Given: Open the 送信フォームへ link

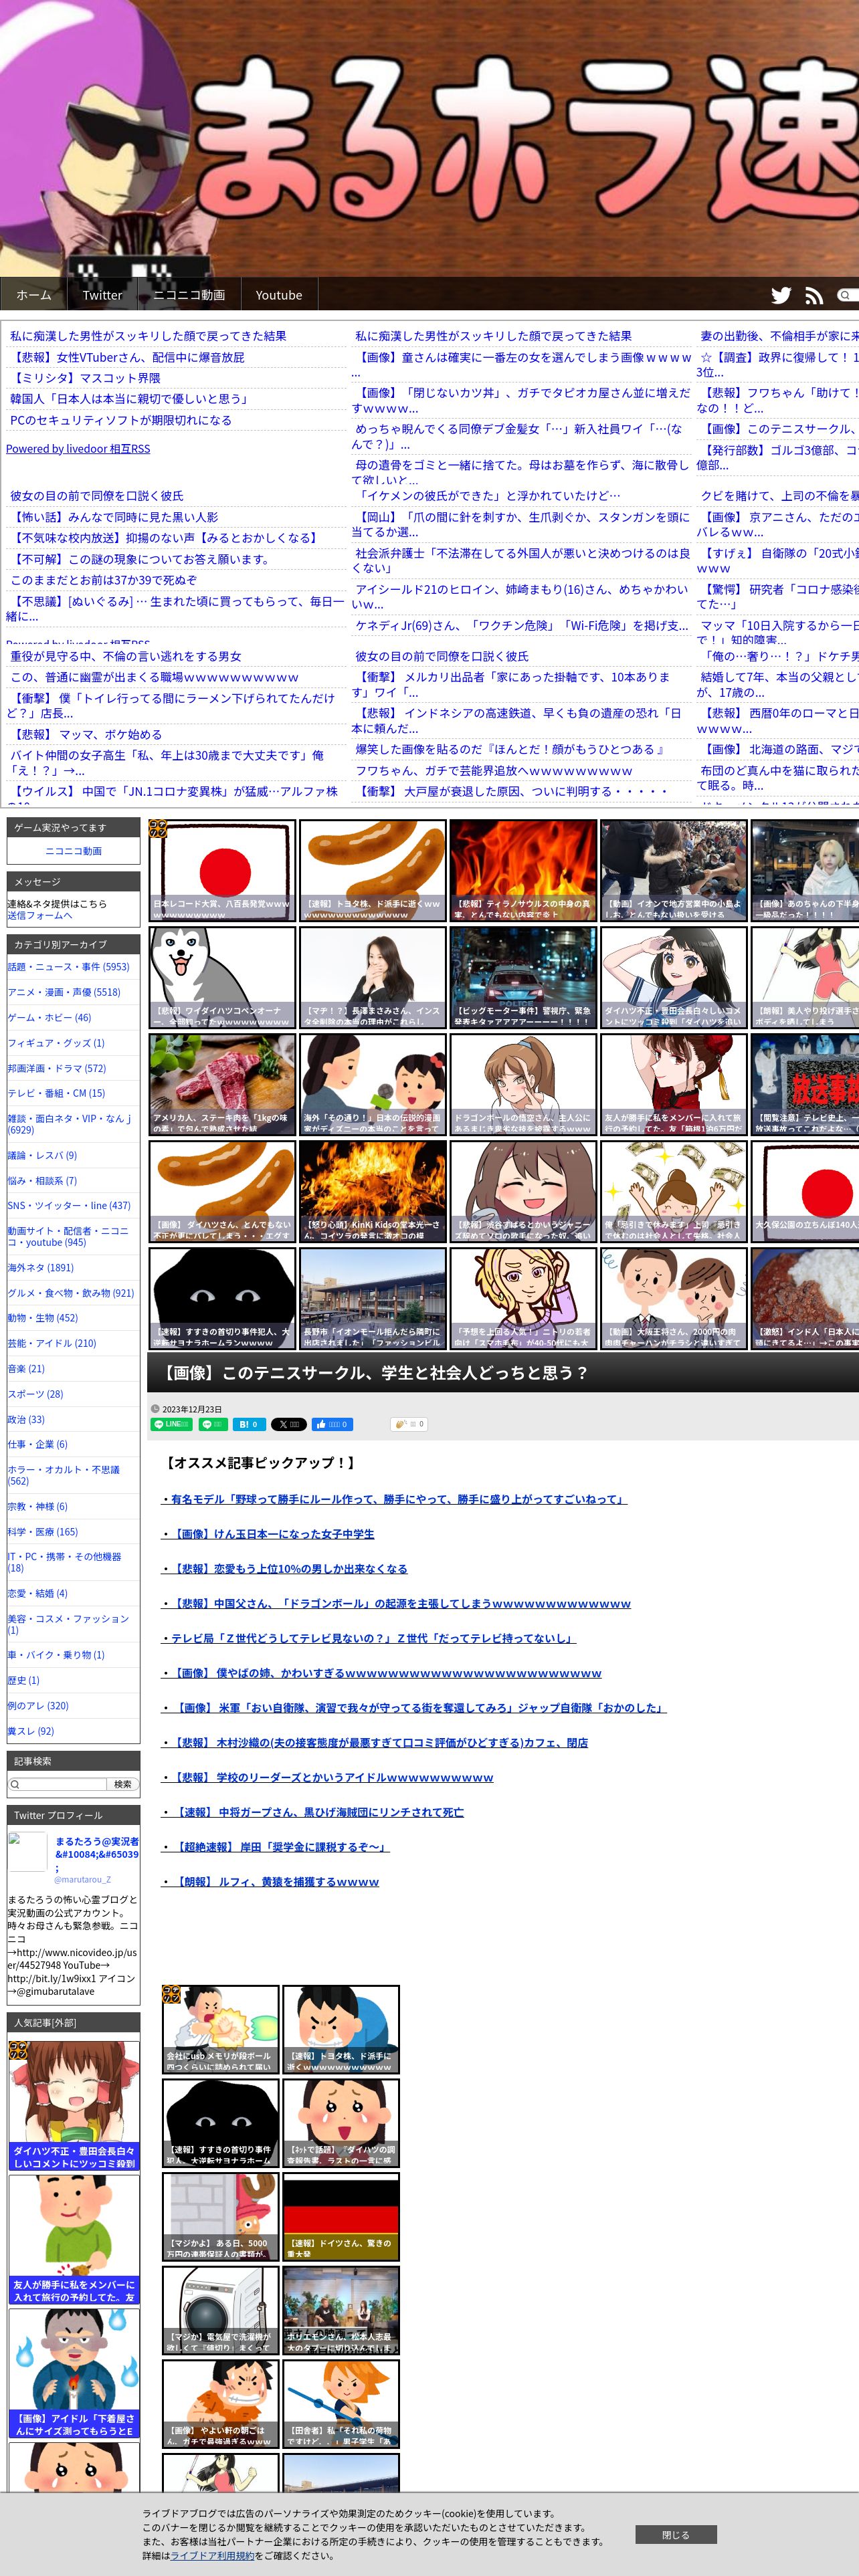Looking at the screenshot, I should (x=40, y=915).
